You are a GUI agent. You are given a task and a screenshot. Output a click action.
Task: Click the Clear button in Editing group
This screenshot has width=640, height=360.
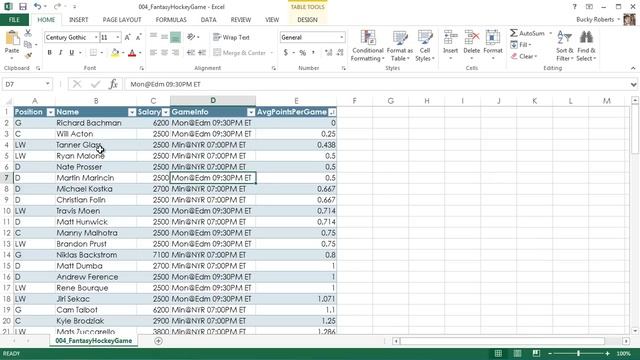pyautogui.click(x=524, y=56)
